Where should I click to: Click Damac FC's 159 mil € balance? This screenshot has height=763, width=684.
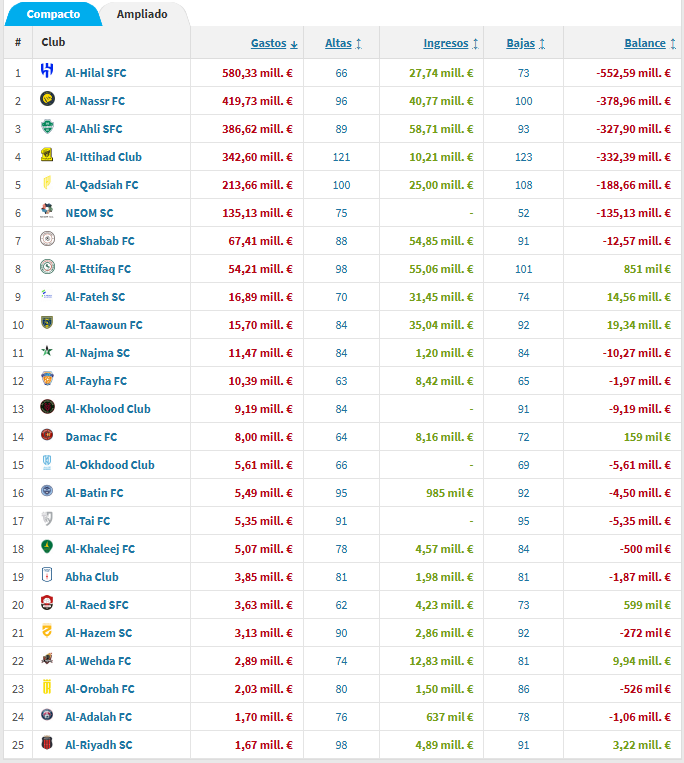pos(648,437)
